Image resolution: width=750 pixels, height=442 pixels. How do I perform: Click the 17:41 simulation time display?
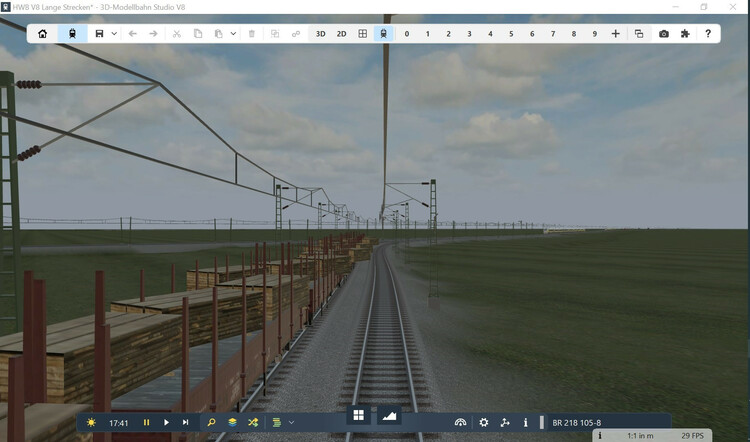(119, 423)
